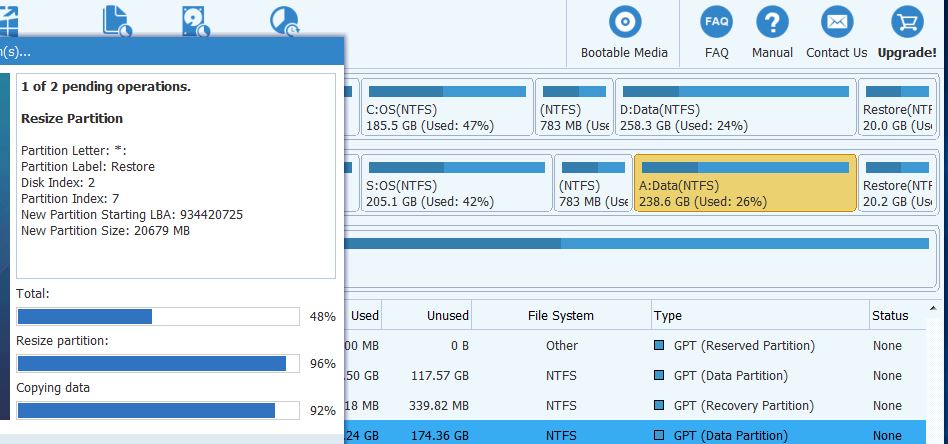Click the hard-disk-with-clock toolbar icon
Image resolution: width=948 pixels, height=444 pixels.
[196, 21]
